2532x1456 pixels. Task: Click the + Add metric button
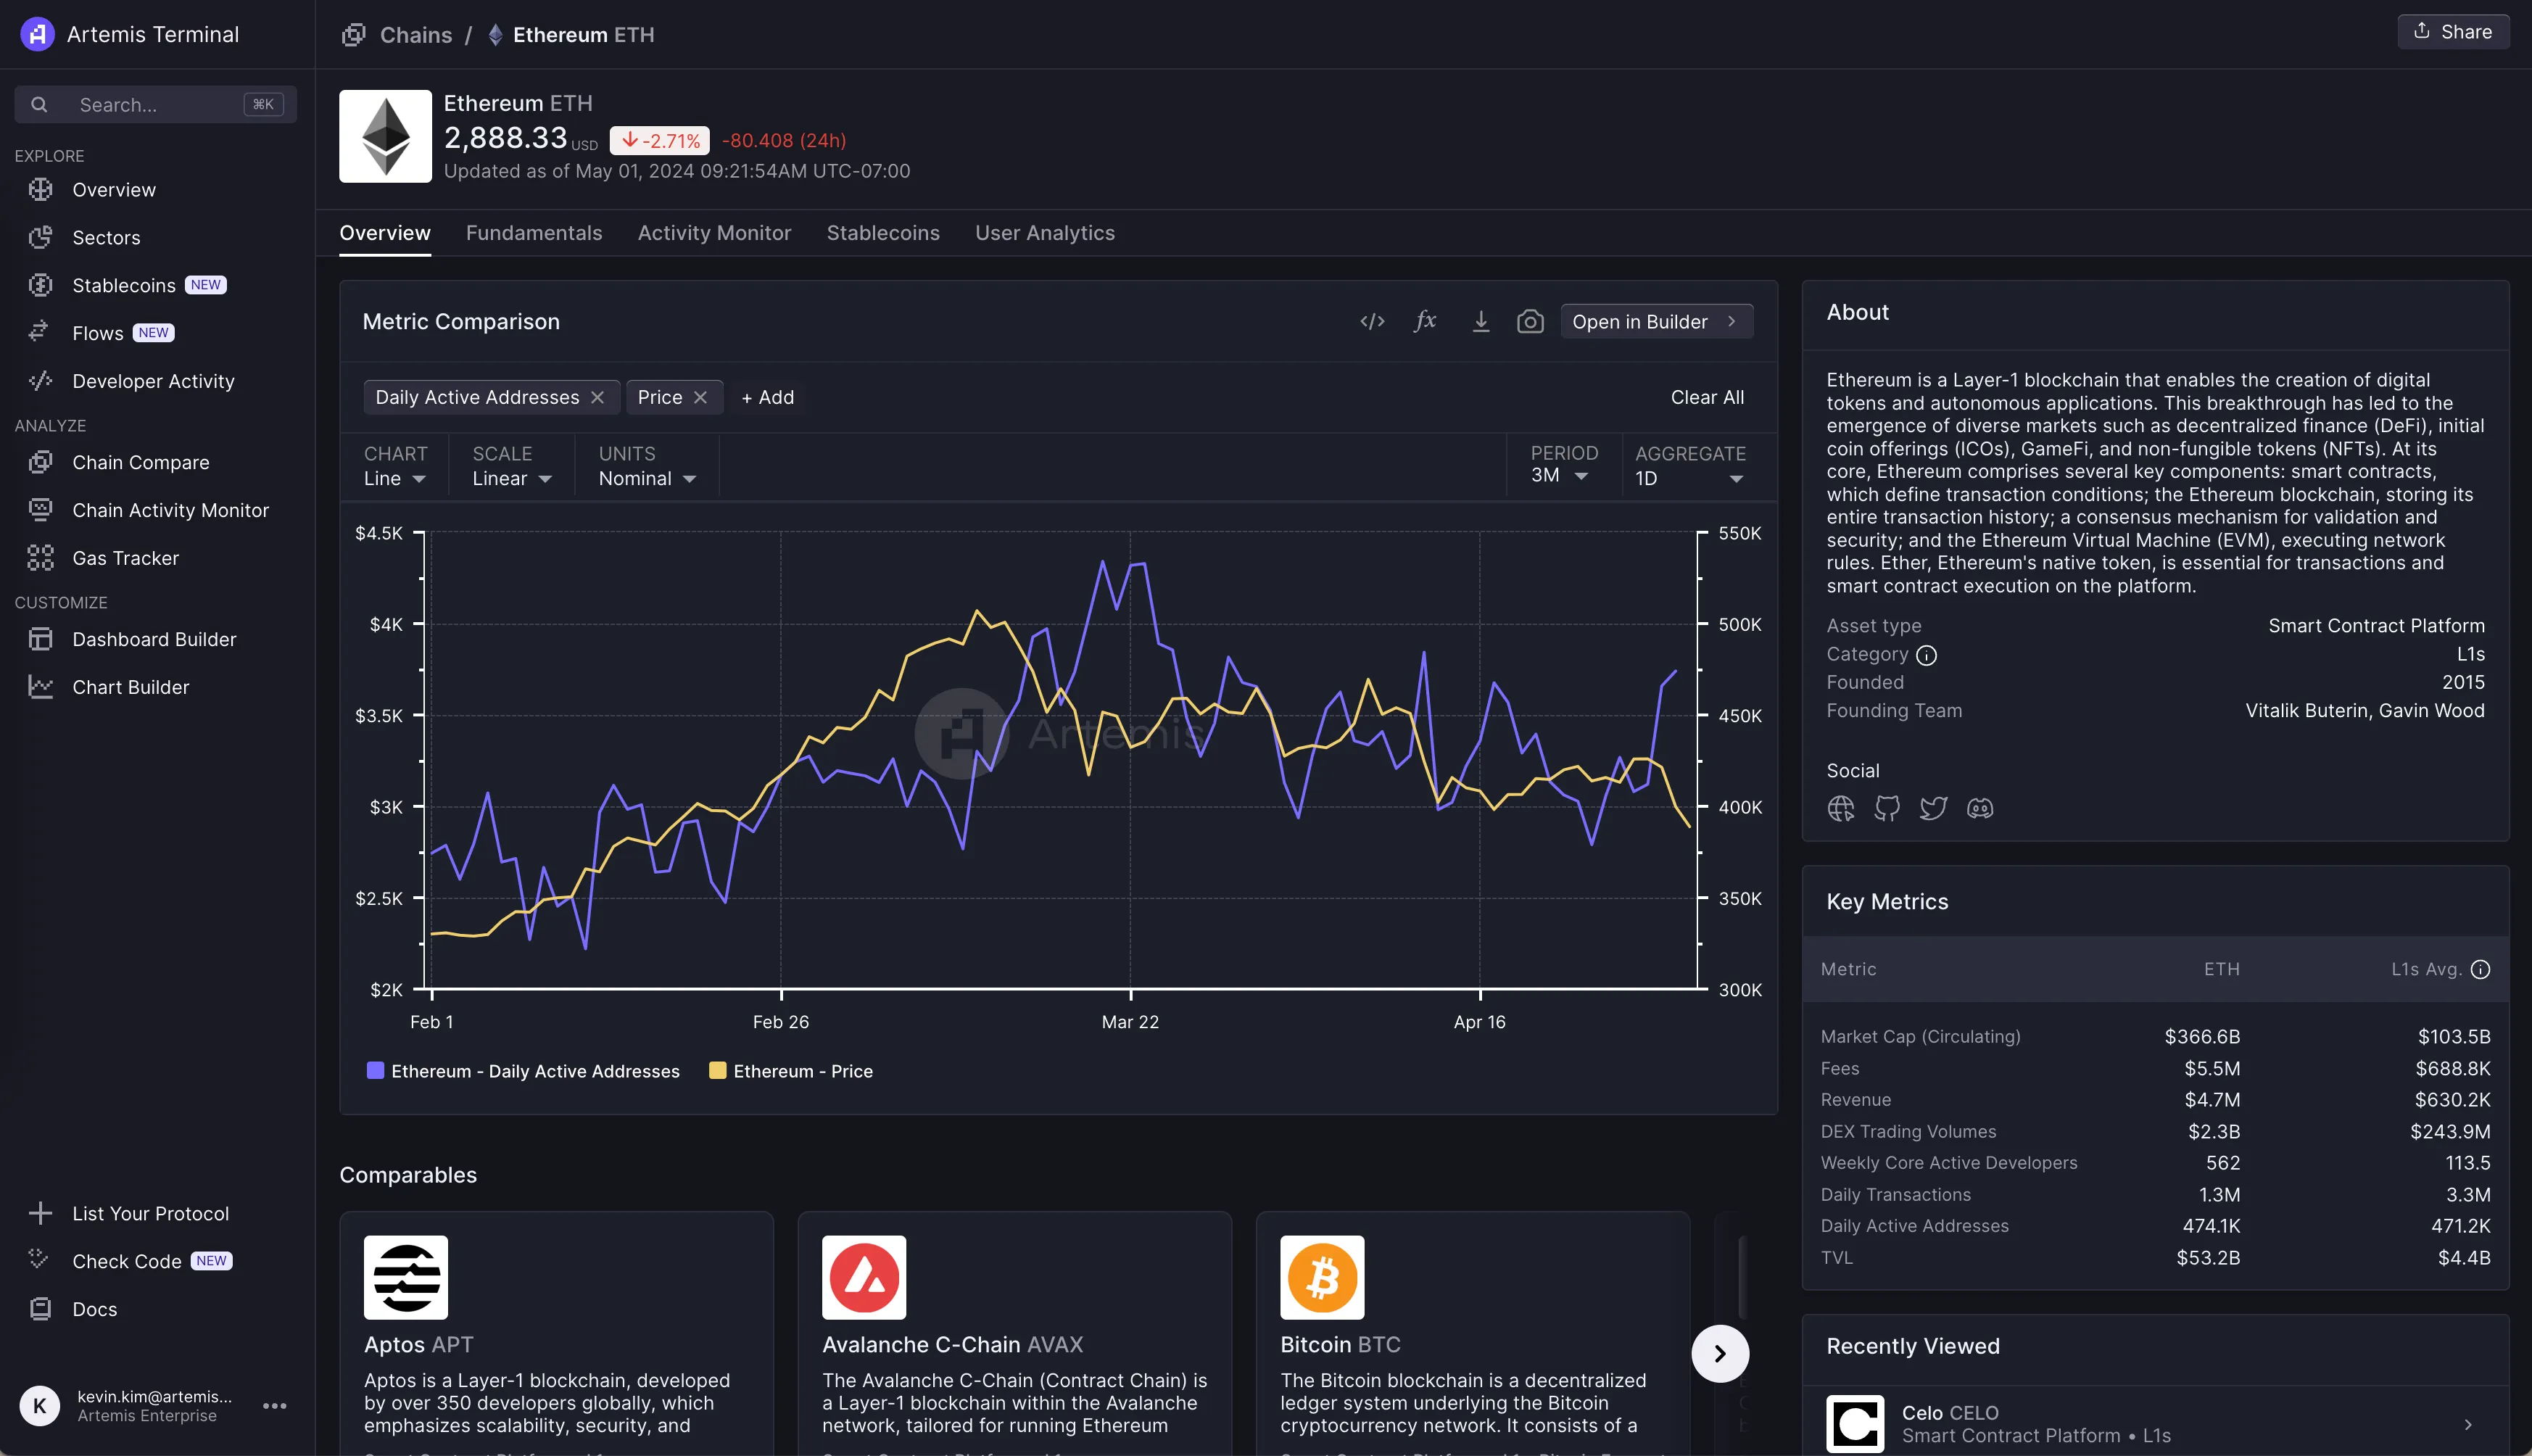pyautogui.click(x=768, y=397)
